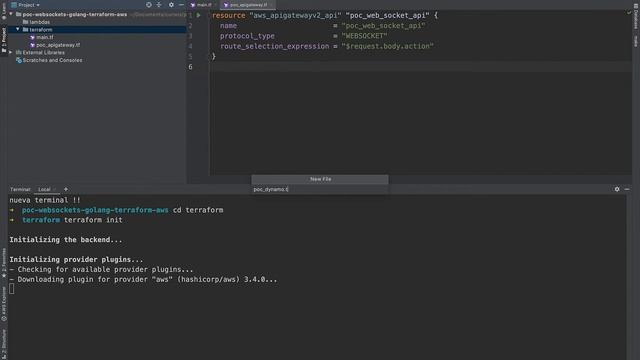Expand External Libraries node
This screenshot has height=360, width=640.
pos(11,52)
